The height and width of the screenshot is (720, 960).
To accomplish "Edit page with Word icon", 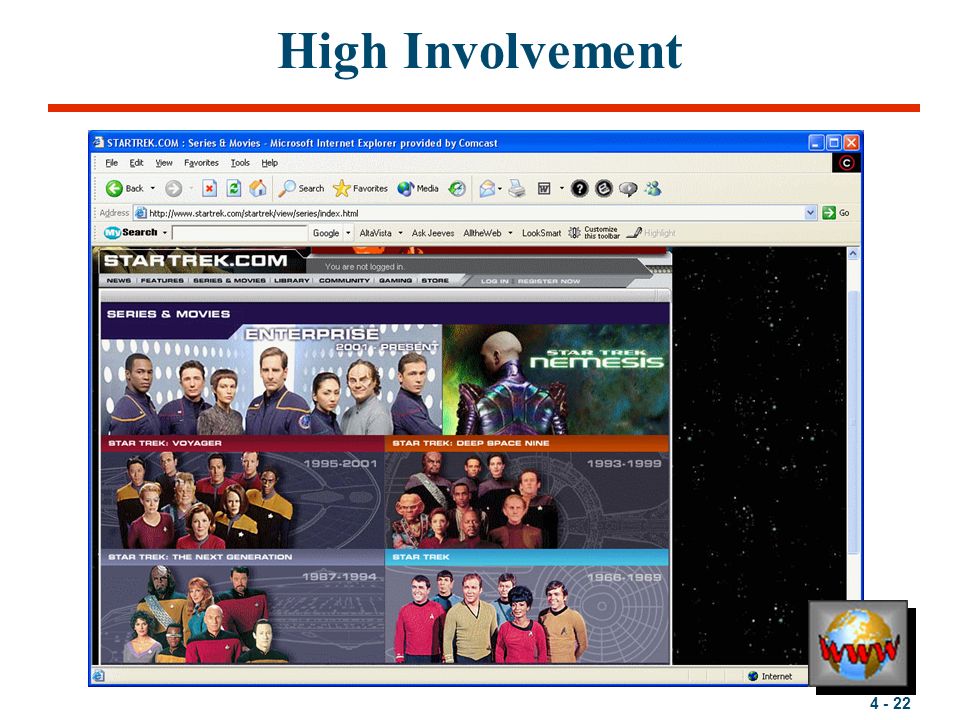I will coord(544,189).
